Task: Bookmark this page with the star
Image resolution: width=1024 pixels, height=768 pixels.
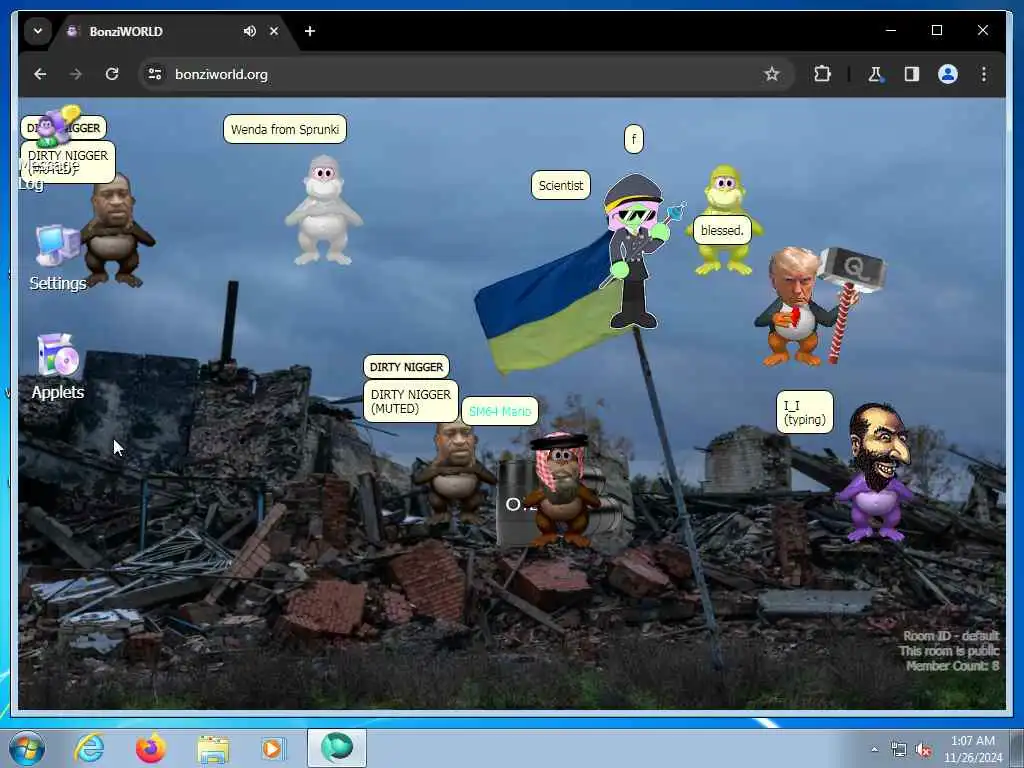Action: pyautogui.click(x=771, y=74)
